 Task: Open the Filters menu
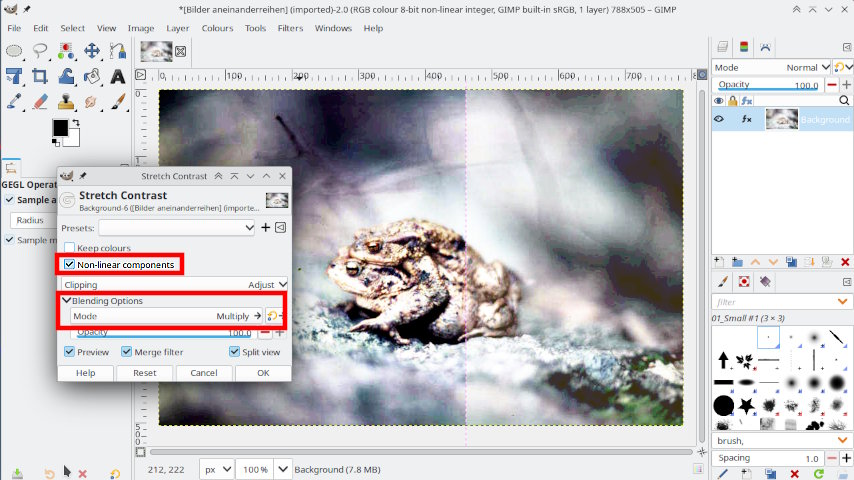[x=290, y=28]
